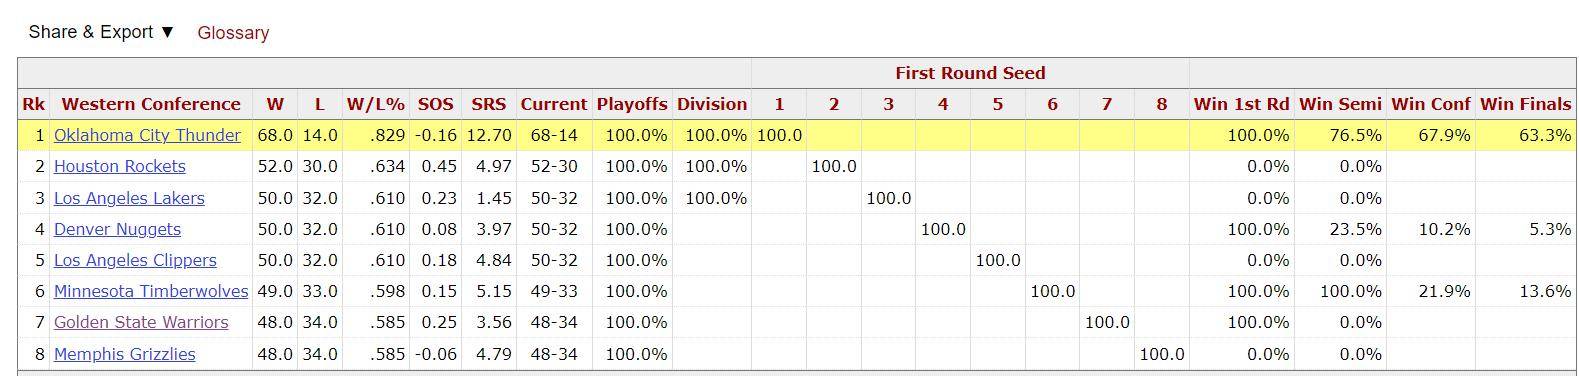
Task: Sort by Win Finals column header
Action: 1525,104
